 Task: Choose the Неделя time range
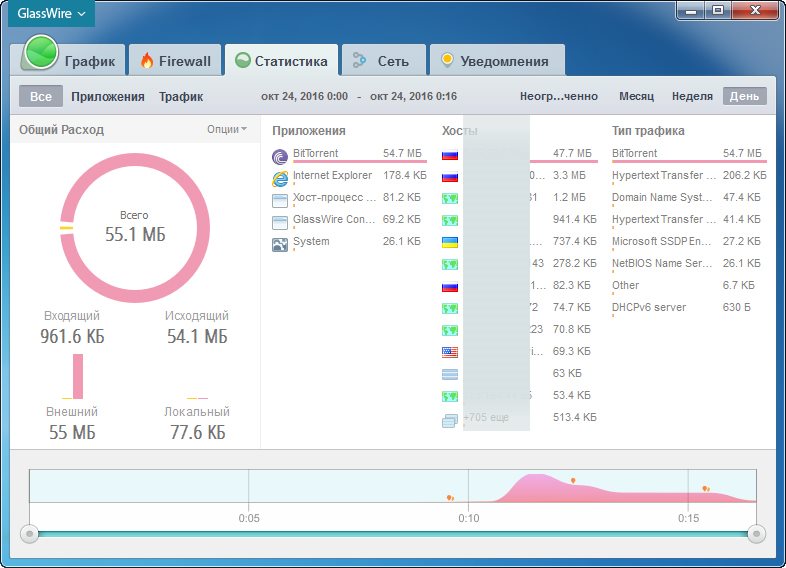692,96
